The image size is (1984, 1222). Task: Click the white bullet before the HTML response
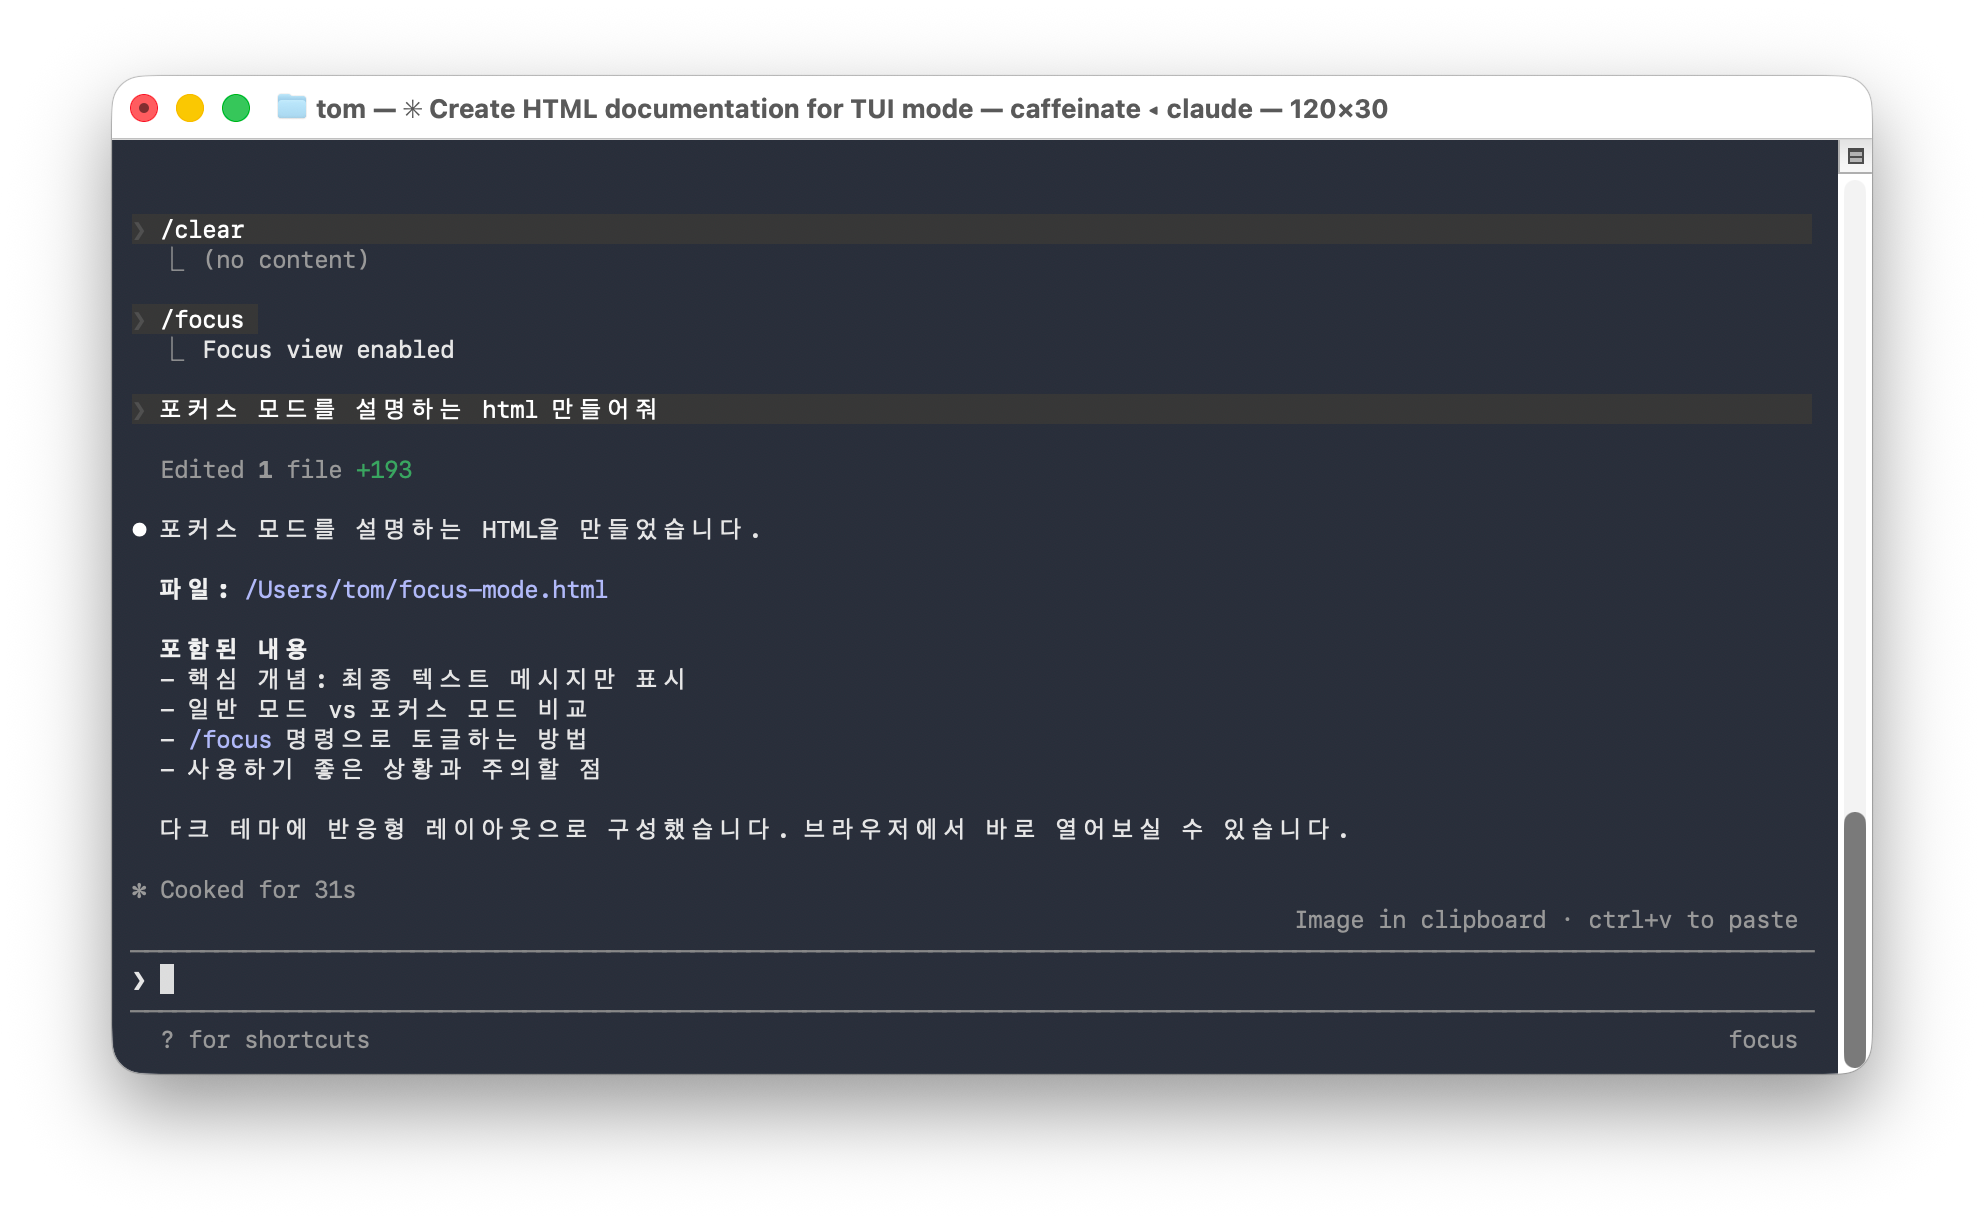coord(140,530)
